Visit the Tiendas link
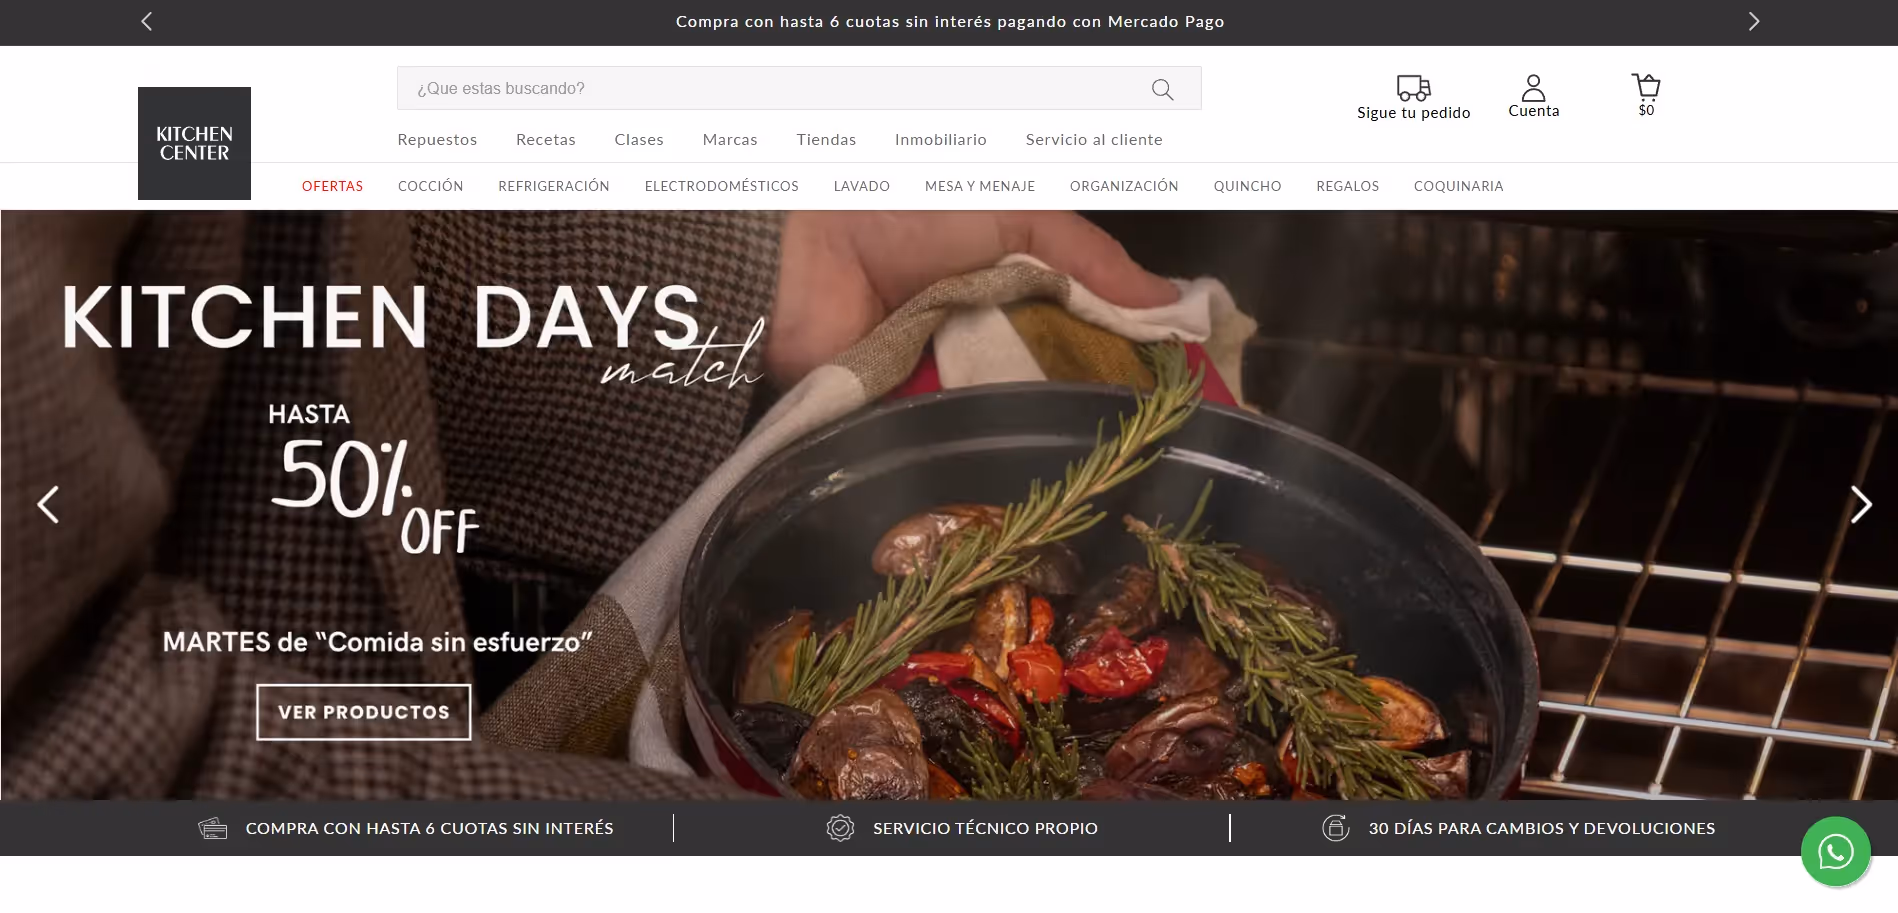This screenshot has width=1898, height=913. tap(826, 140)
